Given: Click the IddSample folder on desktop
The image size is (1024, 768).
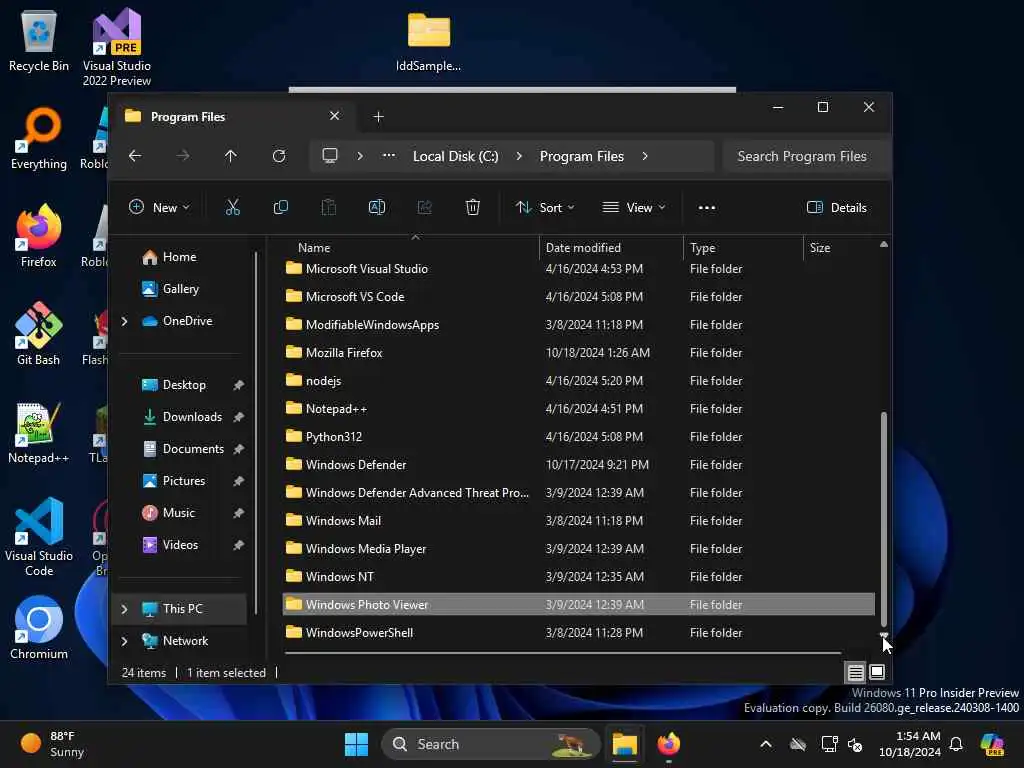Looking at the screenshot, I should tap(428, 41).
